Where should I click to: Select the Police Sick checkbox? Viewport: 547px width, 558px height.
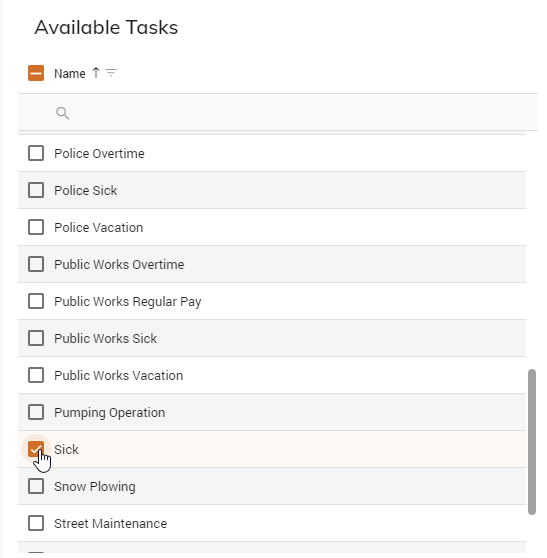click(x=36, y=190)
